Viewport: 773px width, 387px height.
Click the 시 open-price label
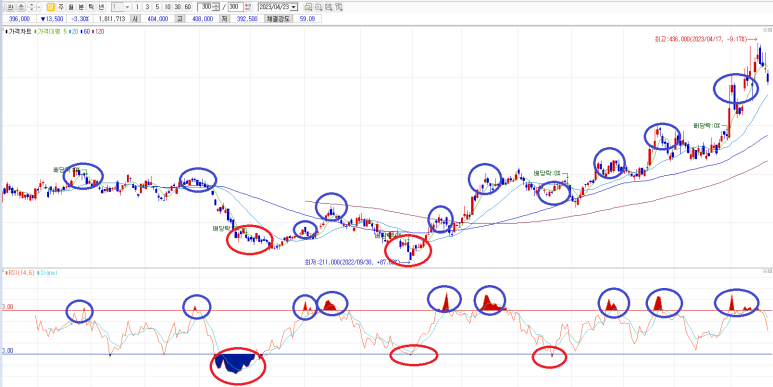coord(135,19)
